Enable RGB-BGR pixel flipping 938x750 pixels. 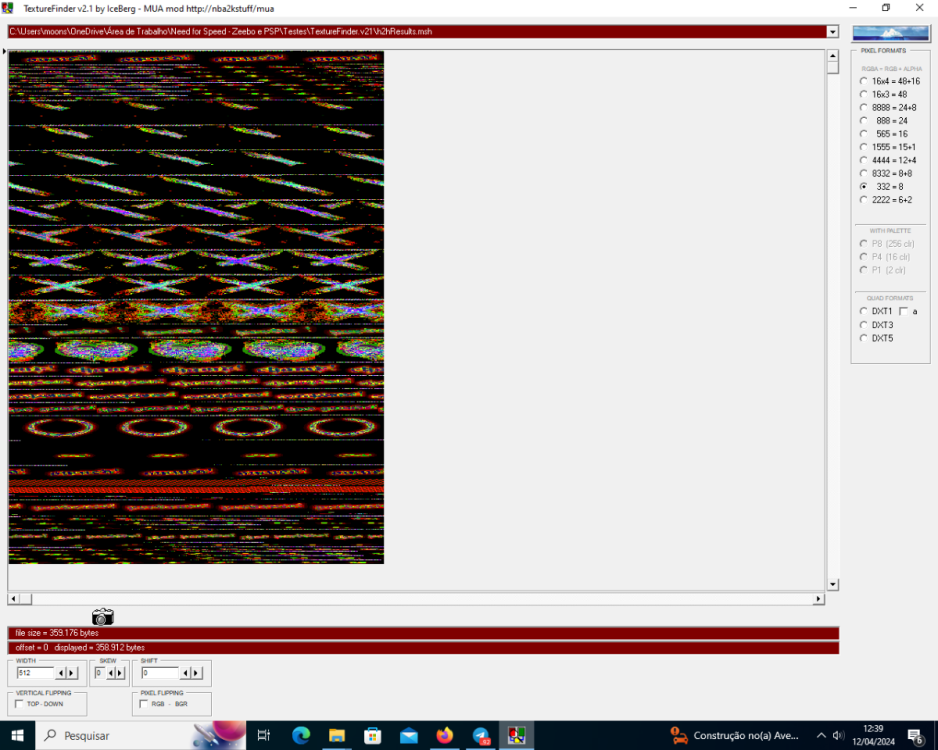[143, 704]
